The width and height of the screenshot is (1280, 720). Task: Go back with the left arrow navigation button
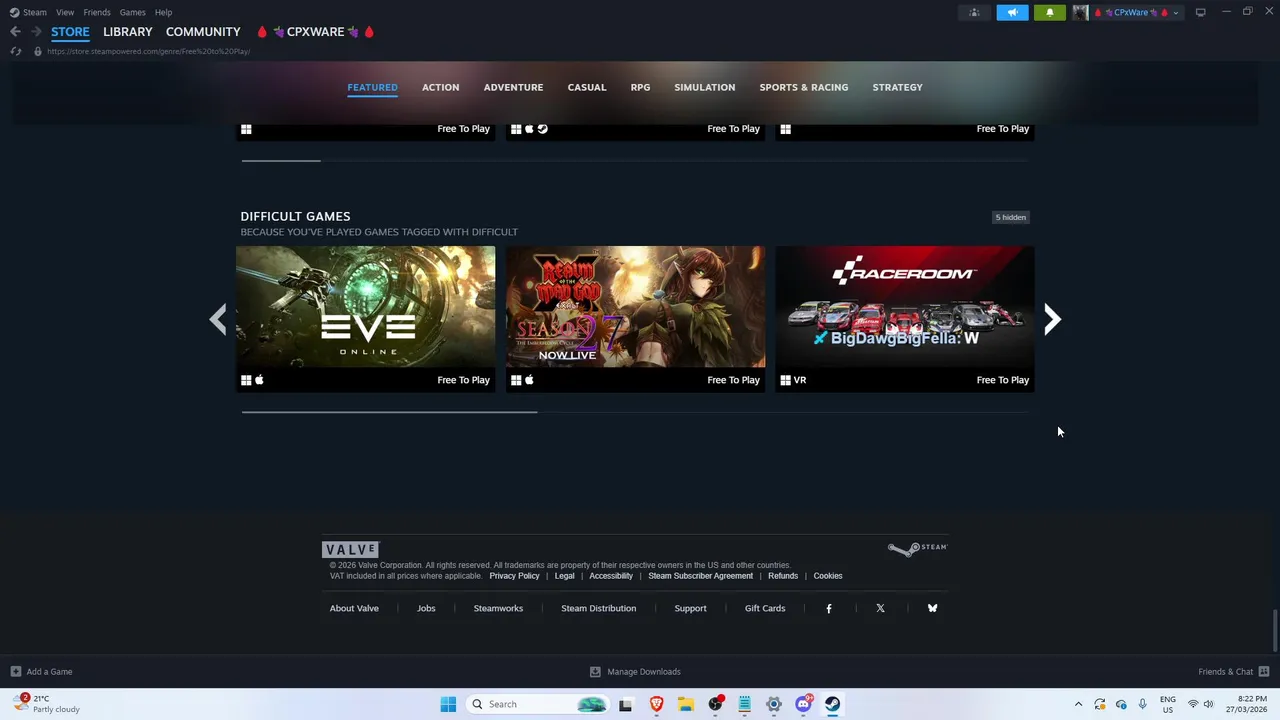point(15,32)
